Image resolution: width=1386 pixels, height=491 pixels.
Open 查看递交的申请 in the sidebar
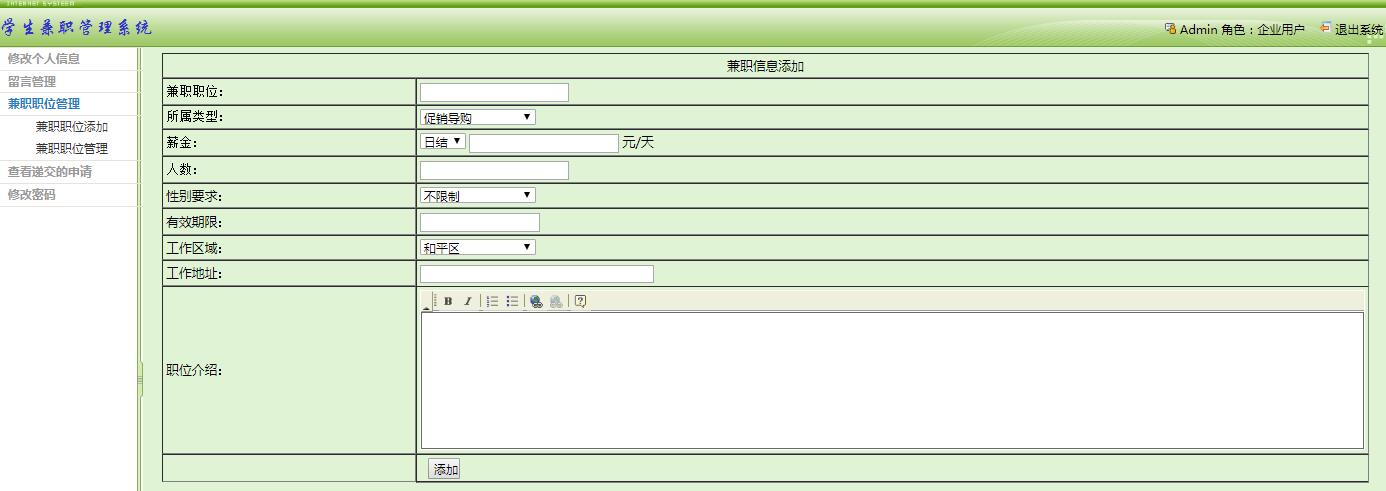tap(50, 172)
